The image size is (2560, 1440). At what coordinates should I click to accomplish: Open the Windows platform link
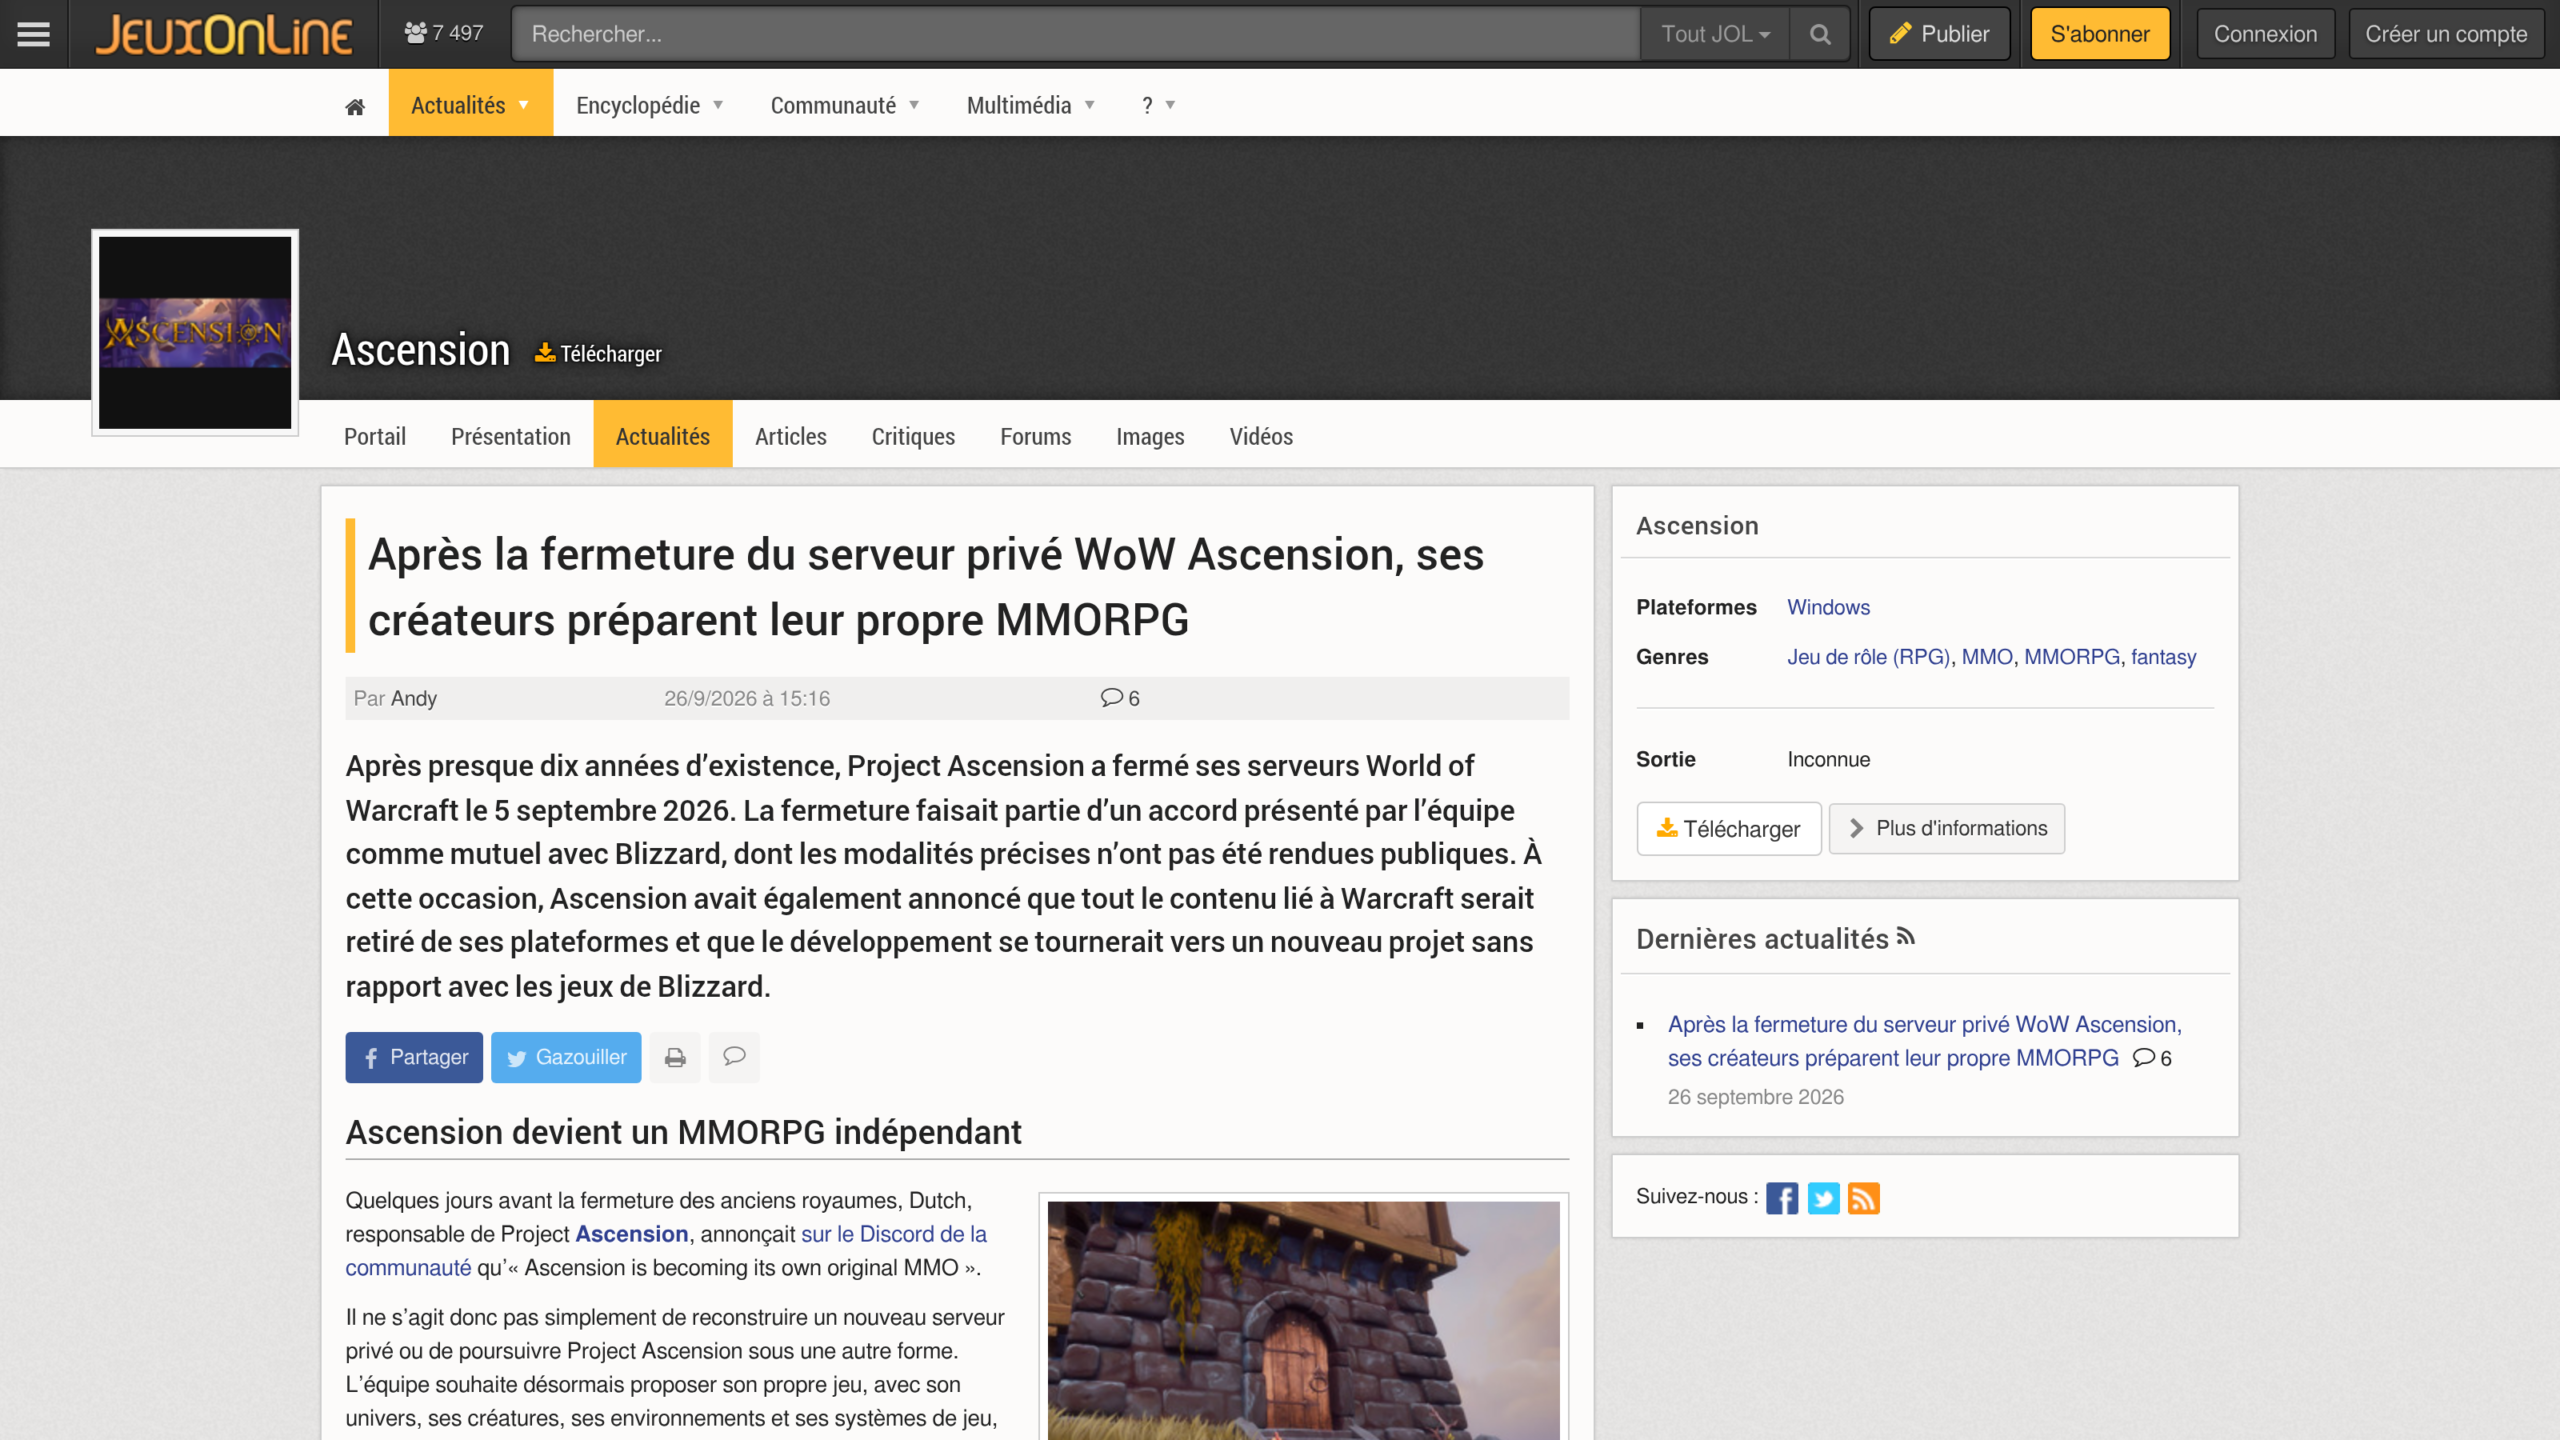[1828, 607]
